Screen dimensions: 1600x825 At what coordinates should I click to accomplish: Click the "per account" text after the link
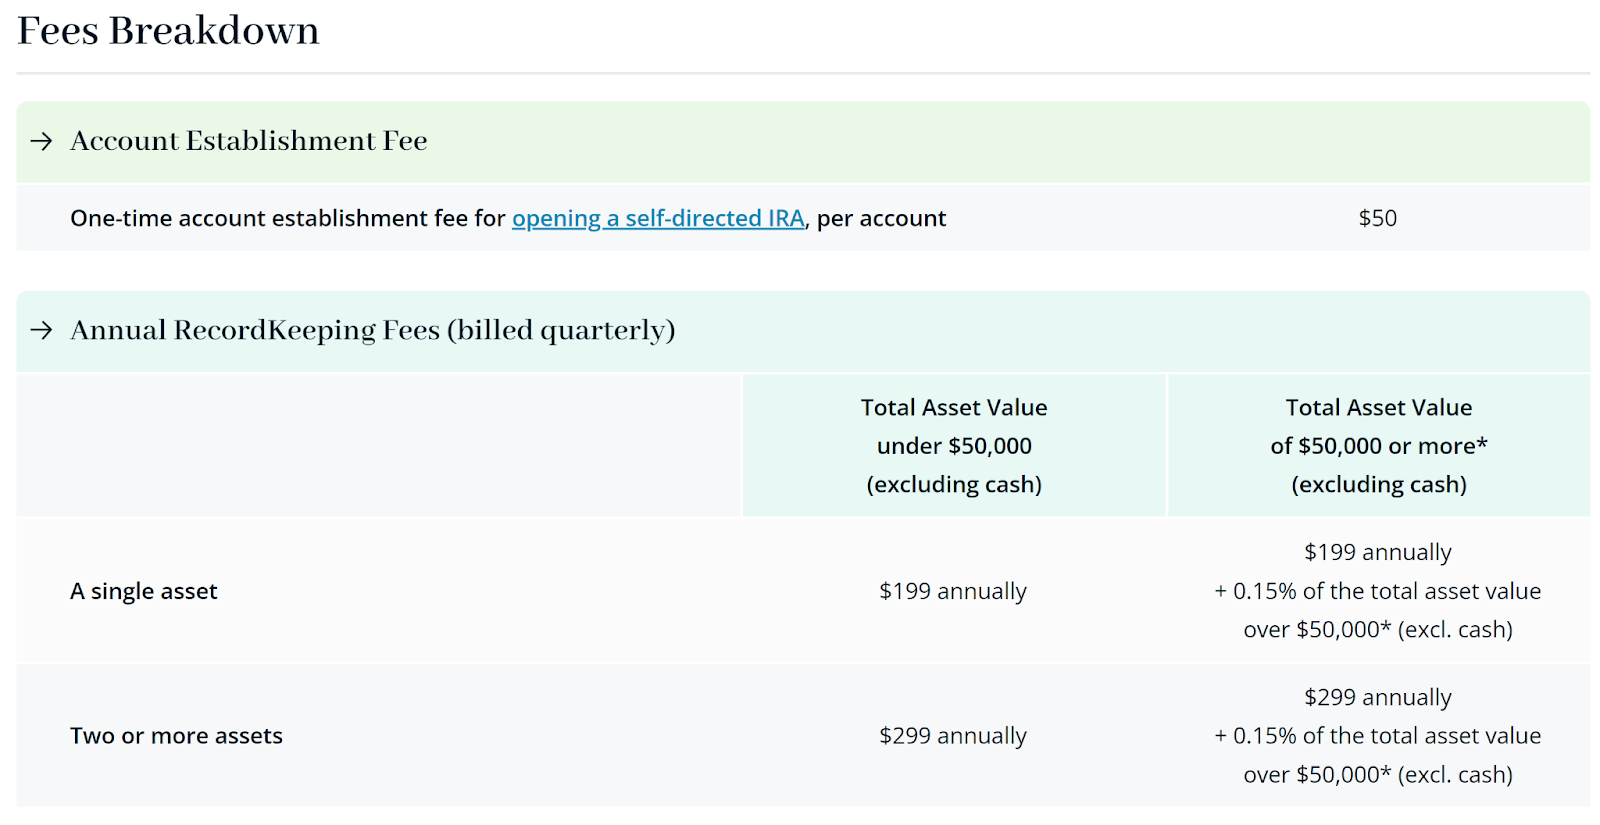click(x=881, y=218)
